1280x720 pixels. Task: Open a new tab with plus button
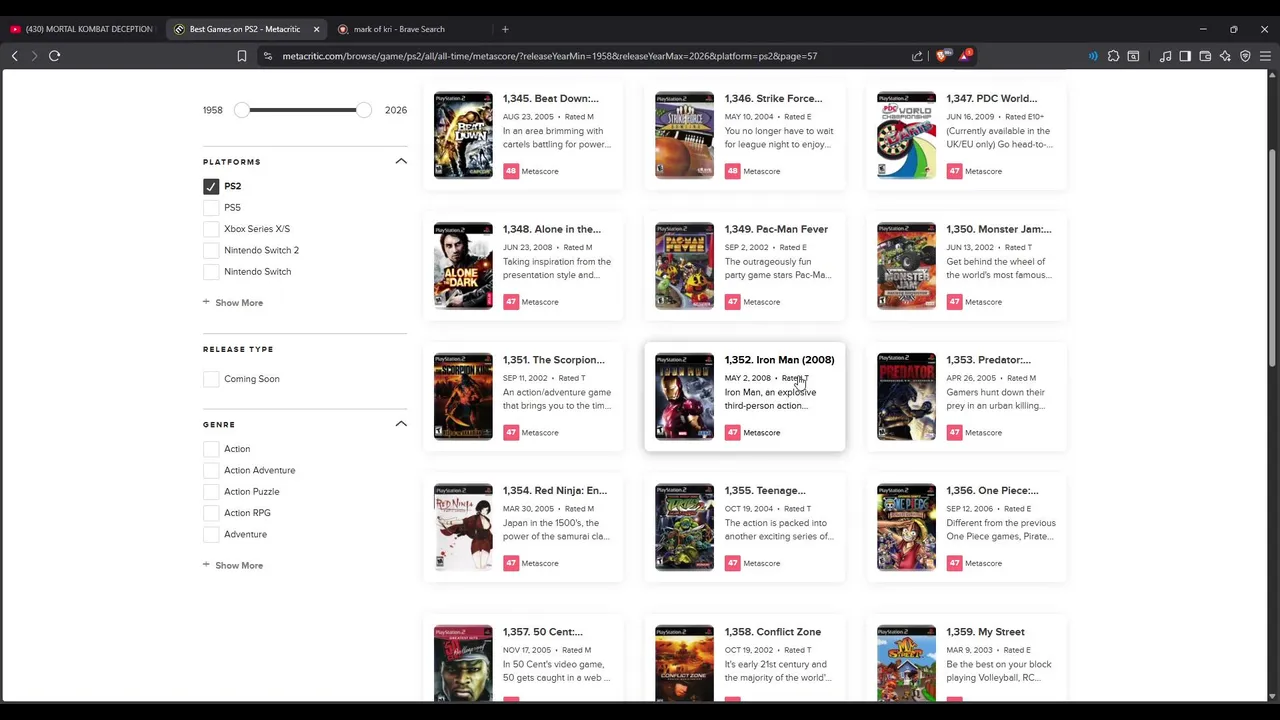pos(505,29)
